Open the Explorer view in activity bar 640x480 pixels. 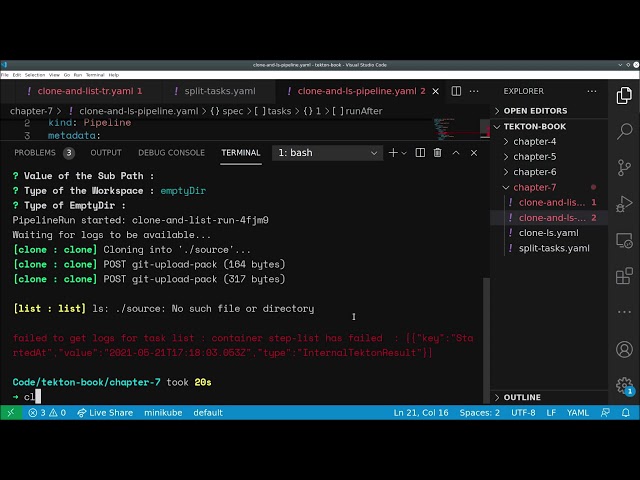624,96
